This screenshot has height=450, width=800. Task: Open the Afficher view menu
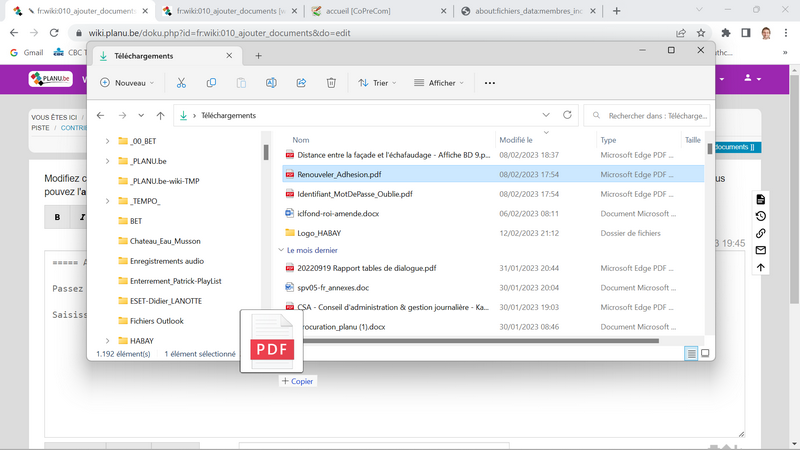[440, 83]
